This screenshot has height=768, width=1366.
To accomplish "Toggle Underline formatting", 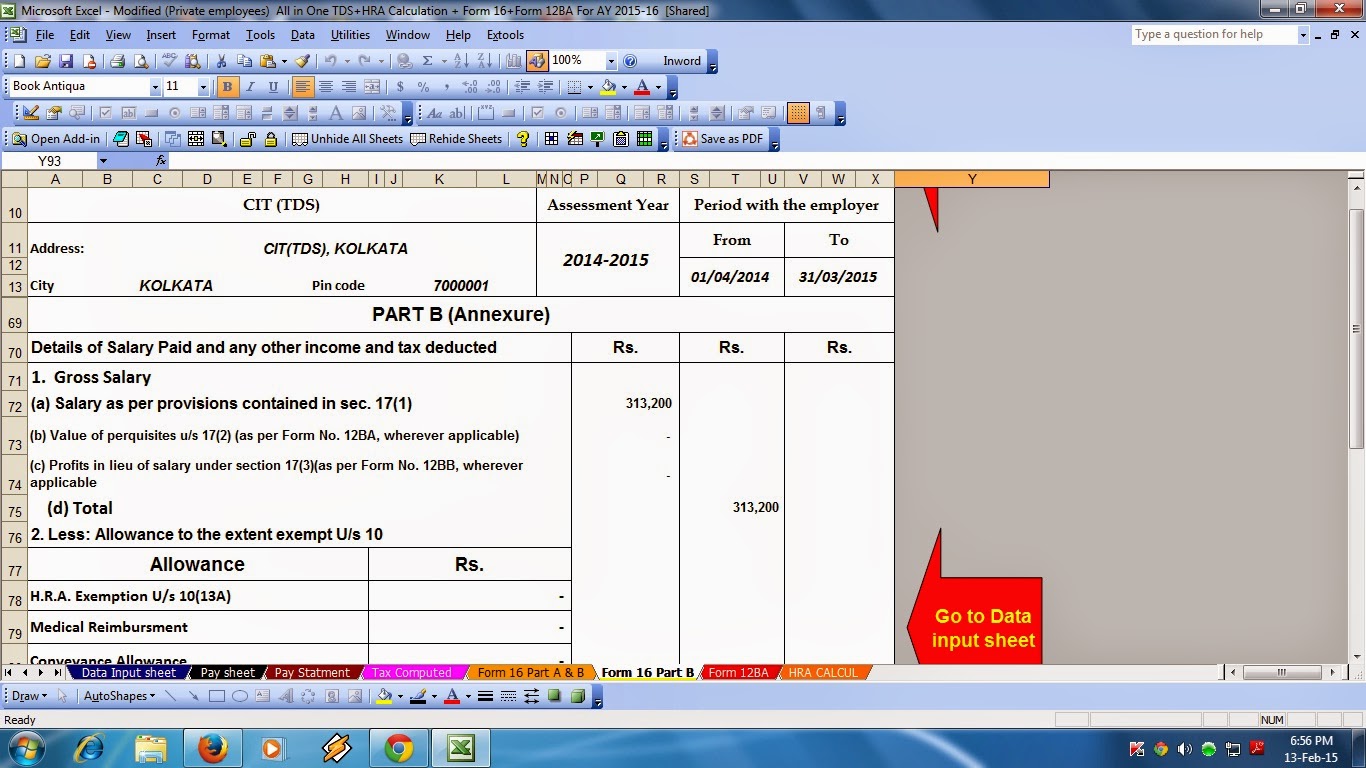I will 273,87.
